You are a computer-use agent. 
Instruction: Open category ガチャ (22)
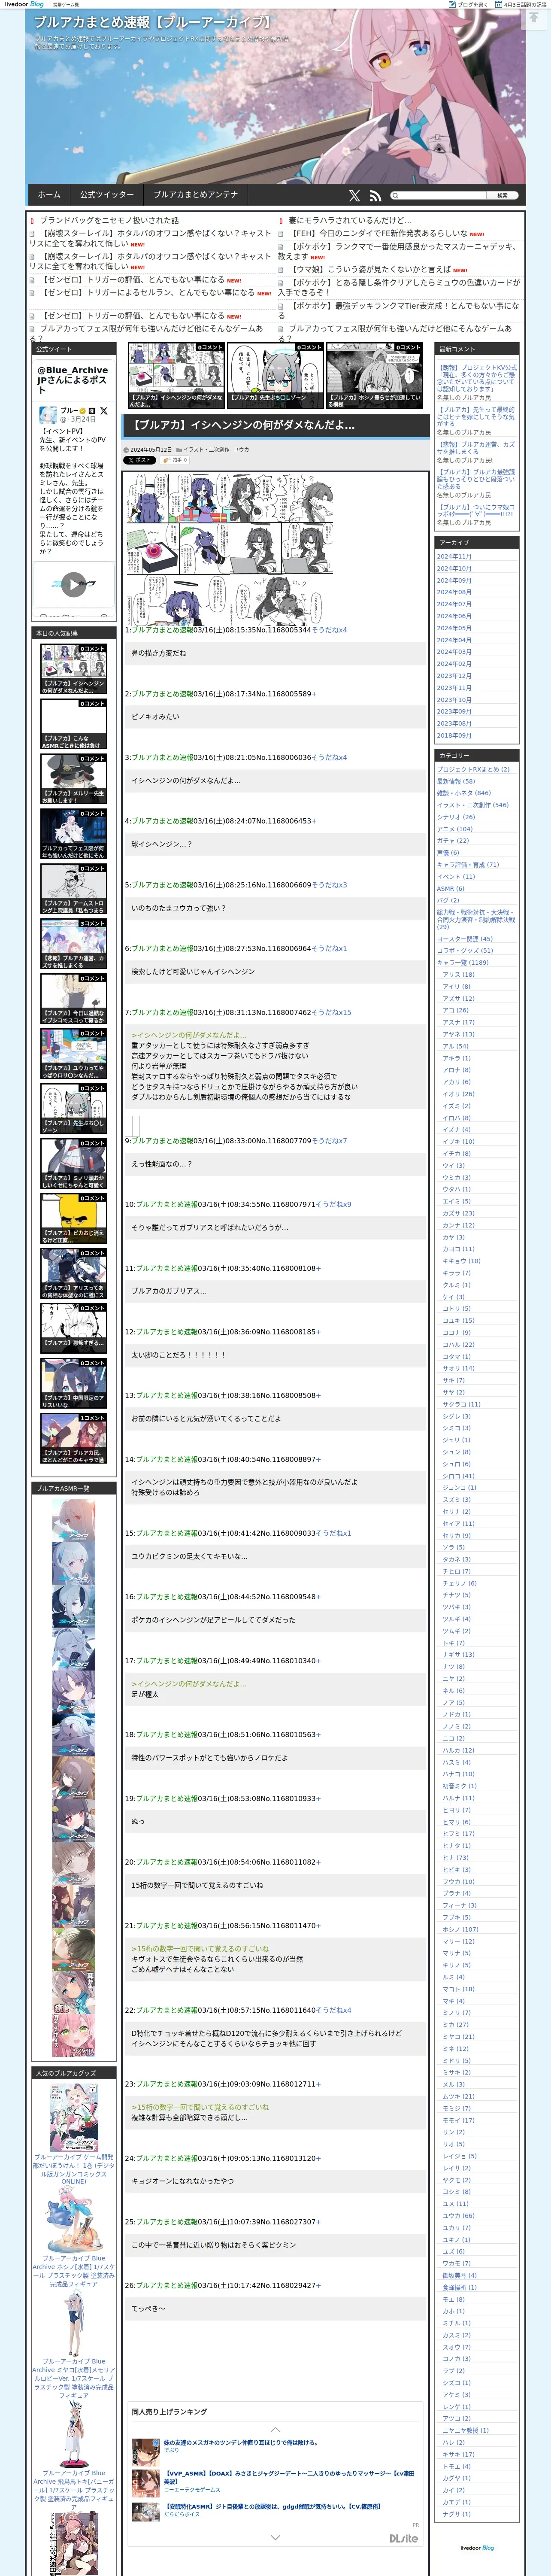tap(453, 841)
